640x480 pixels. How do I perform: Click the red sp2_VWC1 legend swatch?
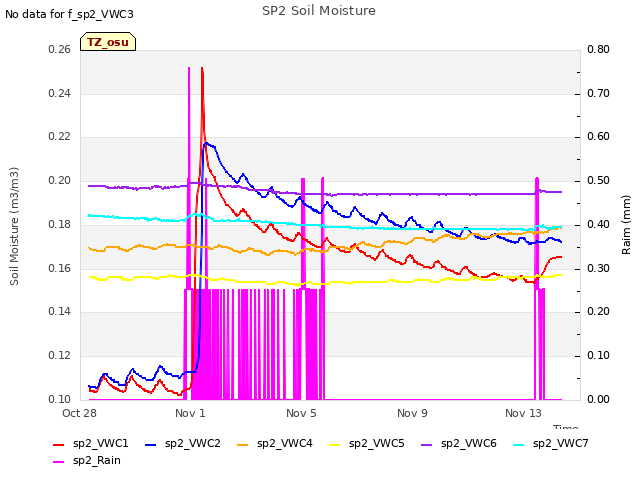(59, 445)
